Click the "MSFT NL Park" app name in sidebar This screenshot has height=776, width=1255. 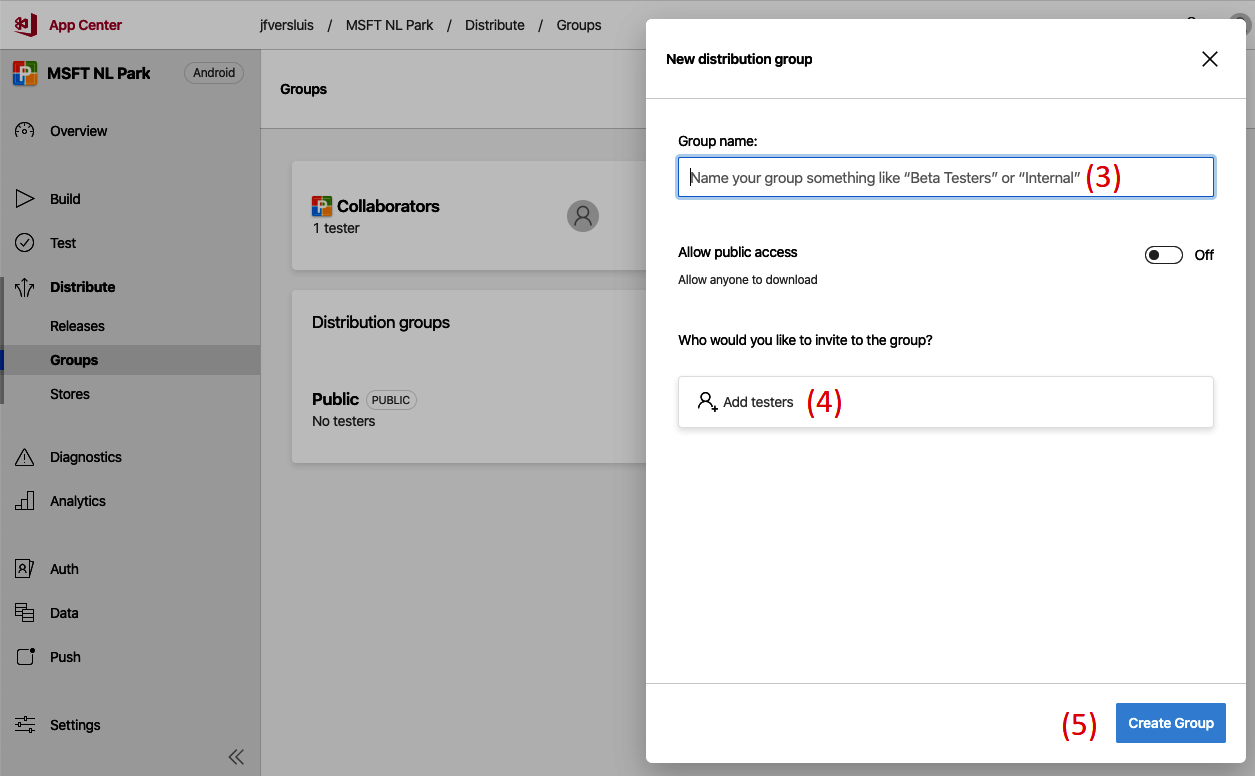click(99, 73)
